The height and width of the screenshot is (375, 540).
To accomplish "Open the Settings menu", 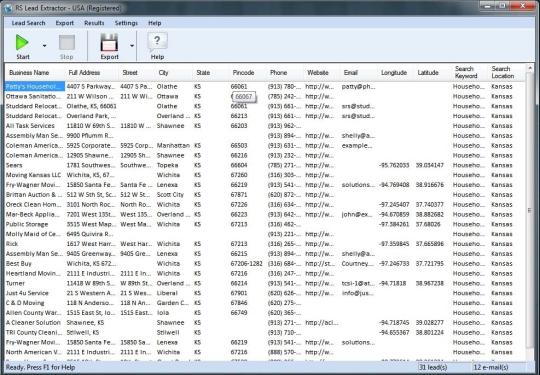I will (x=126, y=23).
